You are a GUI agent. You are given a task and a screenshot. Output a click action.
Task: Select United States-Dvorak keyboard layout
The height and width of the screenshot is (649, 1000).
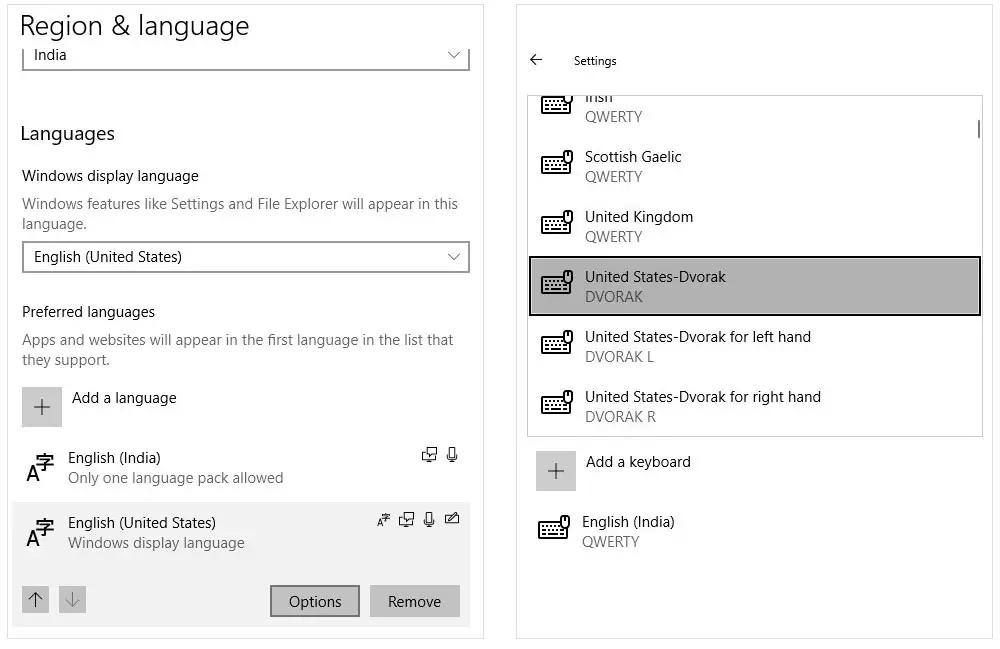coord(754,286)
